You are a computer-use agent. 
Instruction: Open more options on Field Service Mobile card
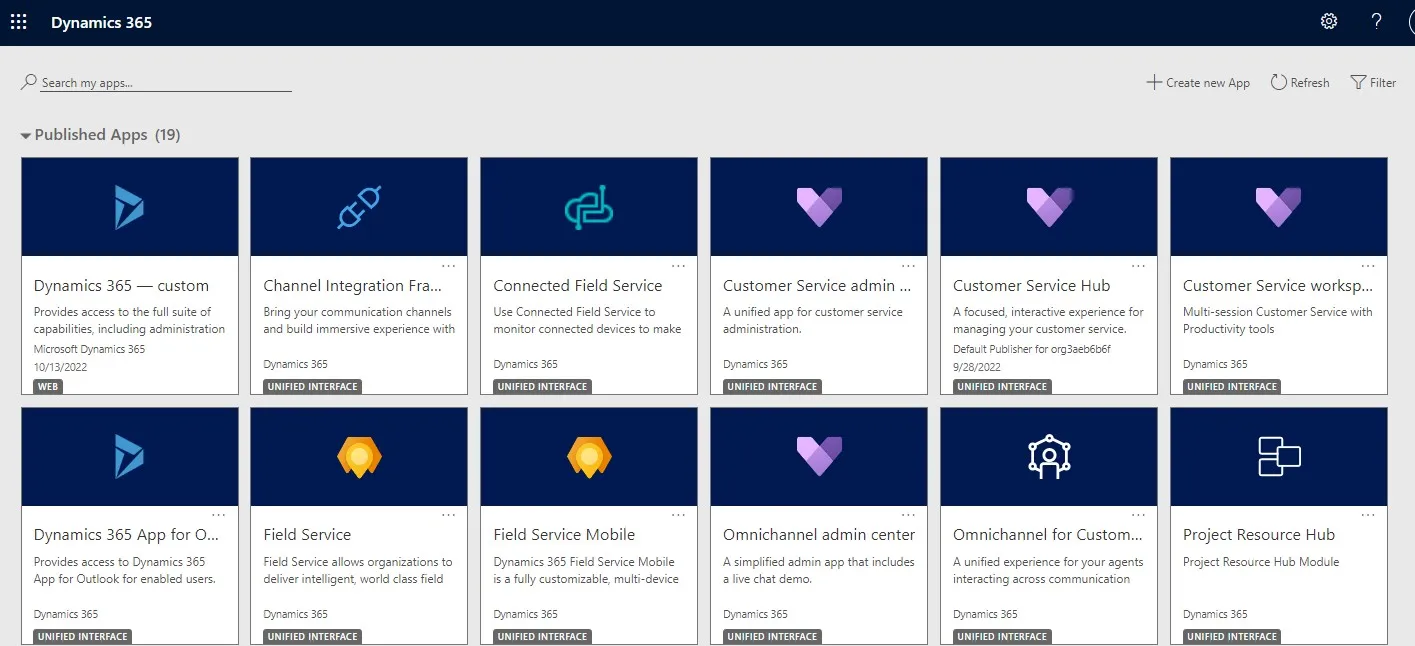pyautogui.click(x=679, y=515)
